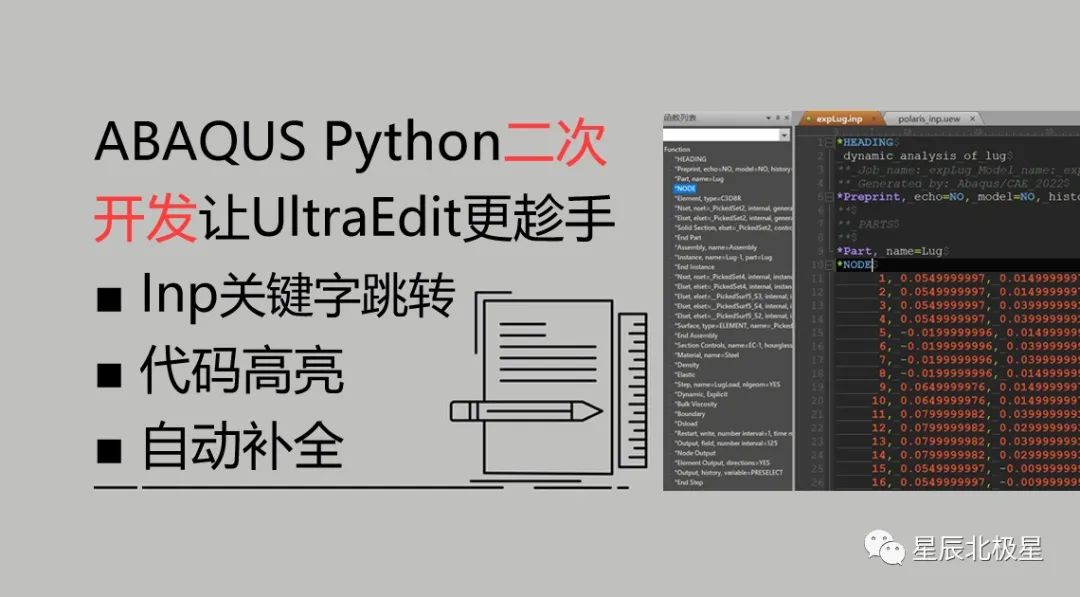Jump to '*Assembly, name=Assembly' entry
Viewport: 1080px width, 597px height.
pyautogui.click(x=715, y=247)
